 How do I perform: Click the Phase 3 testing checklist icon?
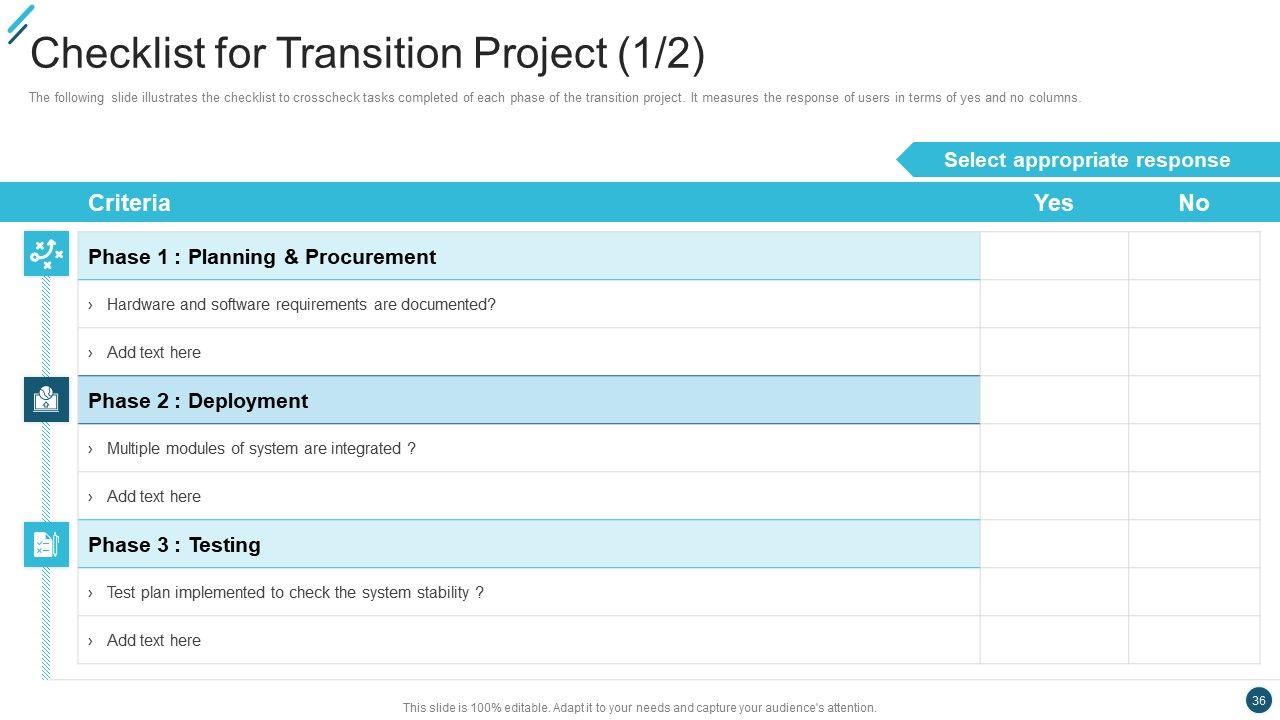[x=46, y=544]
